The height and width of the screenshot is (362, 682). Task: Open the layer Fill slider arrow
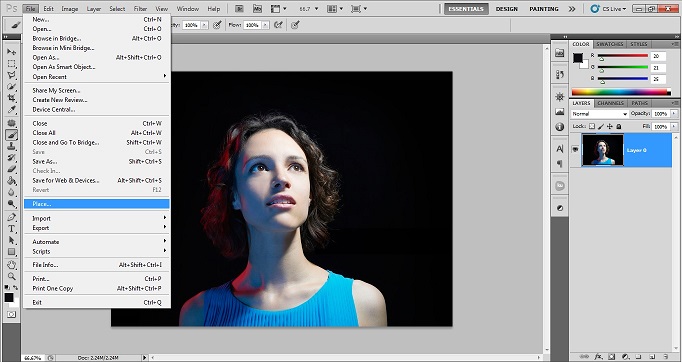(674, 126)
